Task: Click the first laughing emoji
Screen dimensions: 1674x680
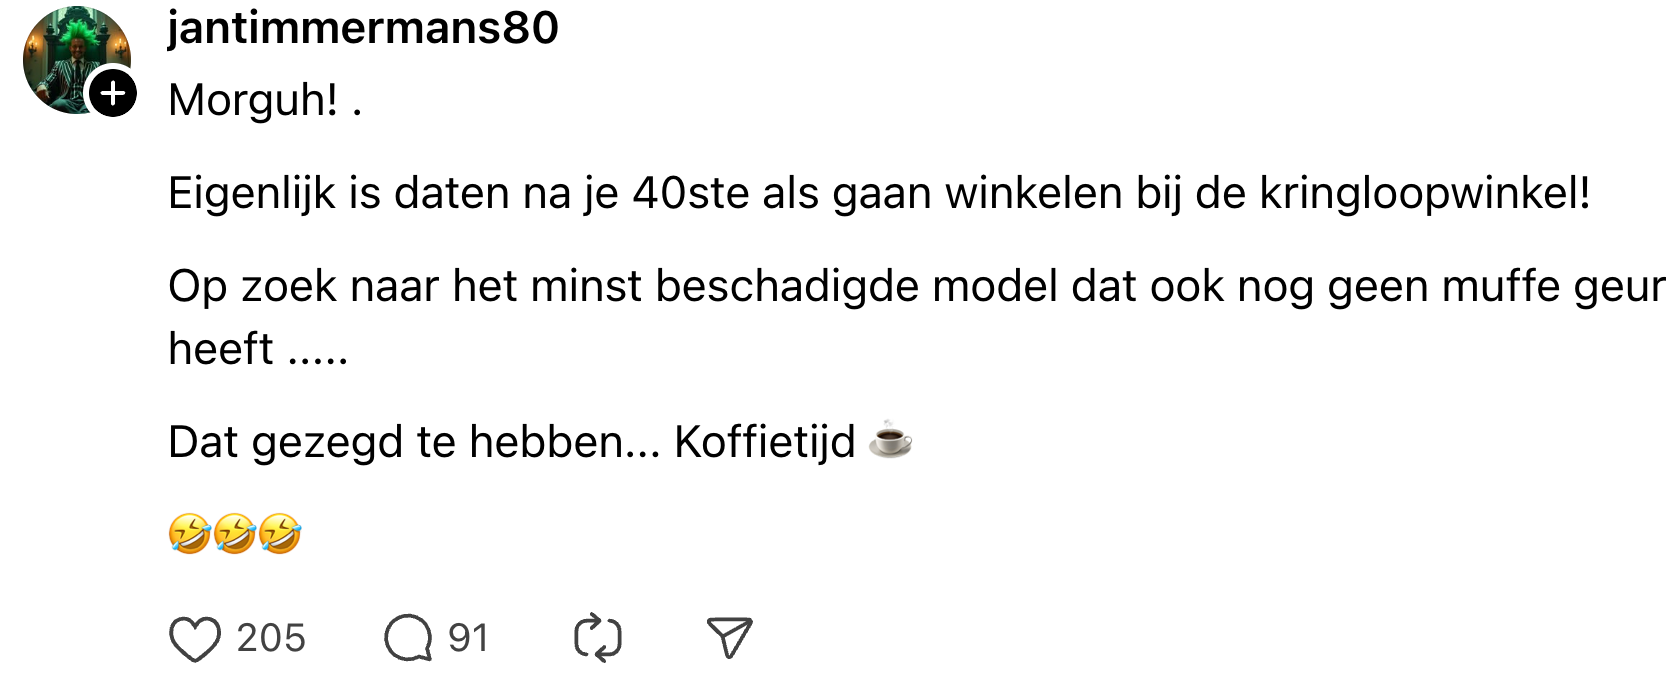Action: (x=189, y=534)
